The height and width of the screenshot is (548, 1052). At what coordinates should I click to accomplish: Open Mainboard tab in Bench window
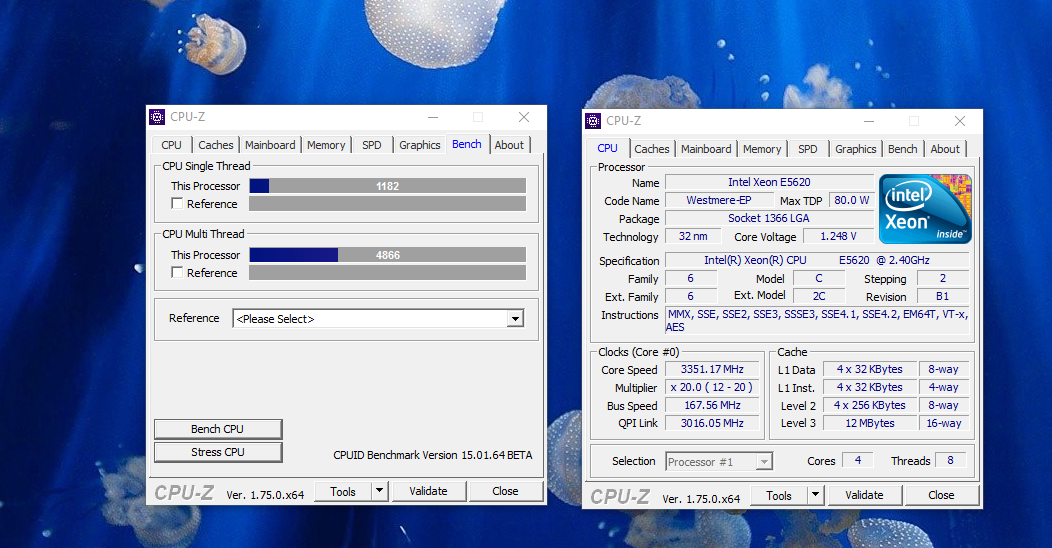(x=270, y=145)
